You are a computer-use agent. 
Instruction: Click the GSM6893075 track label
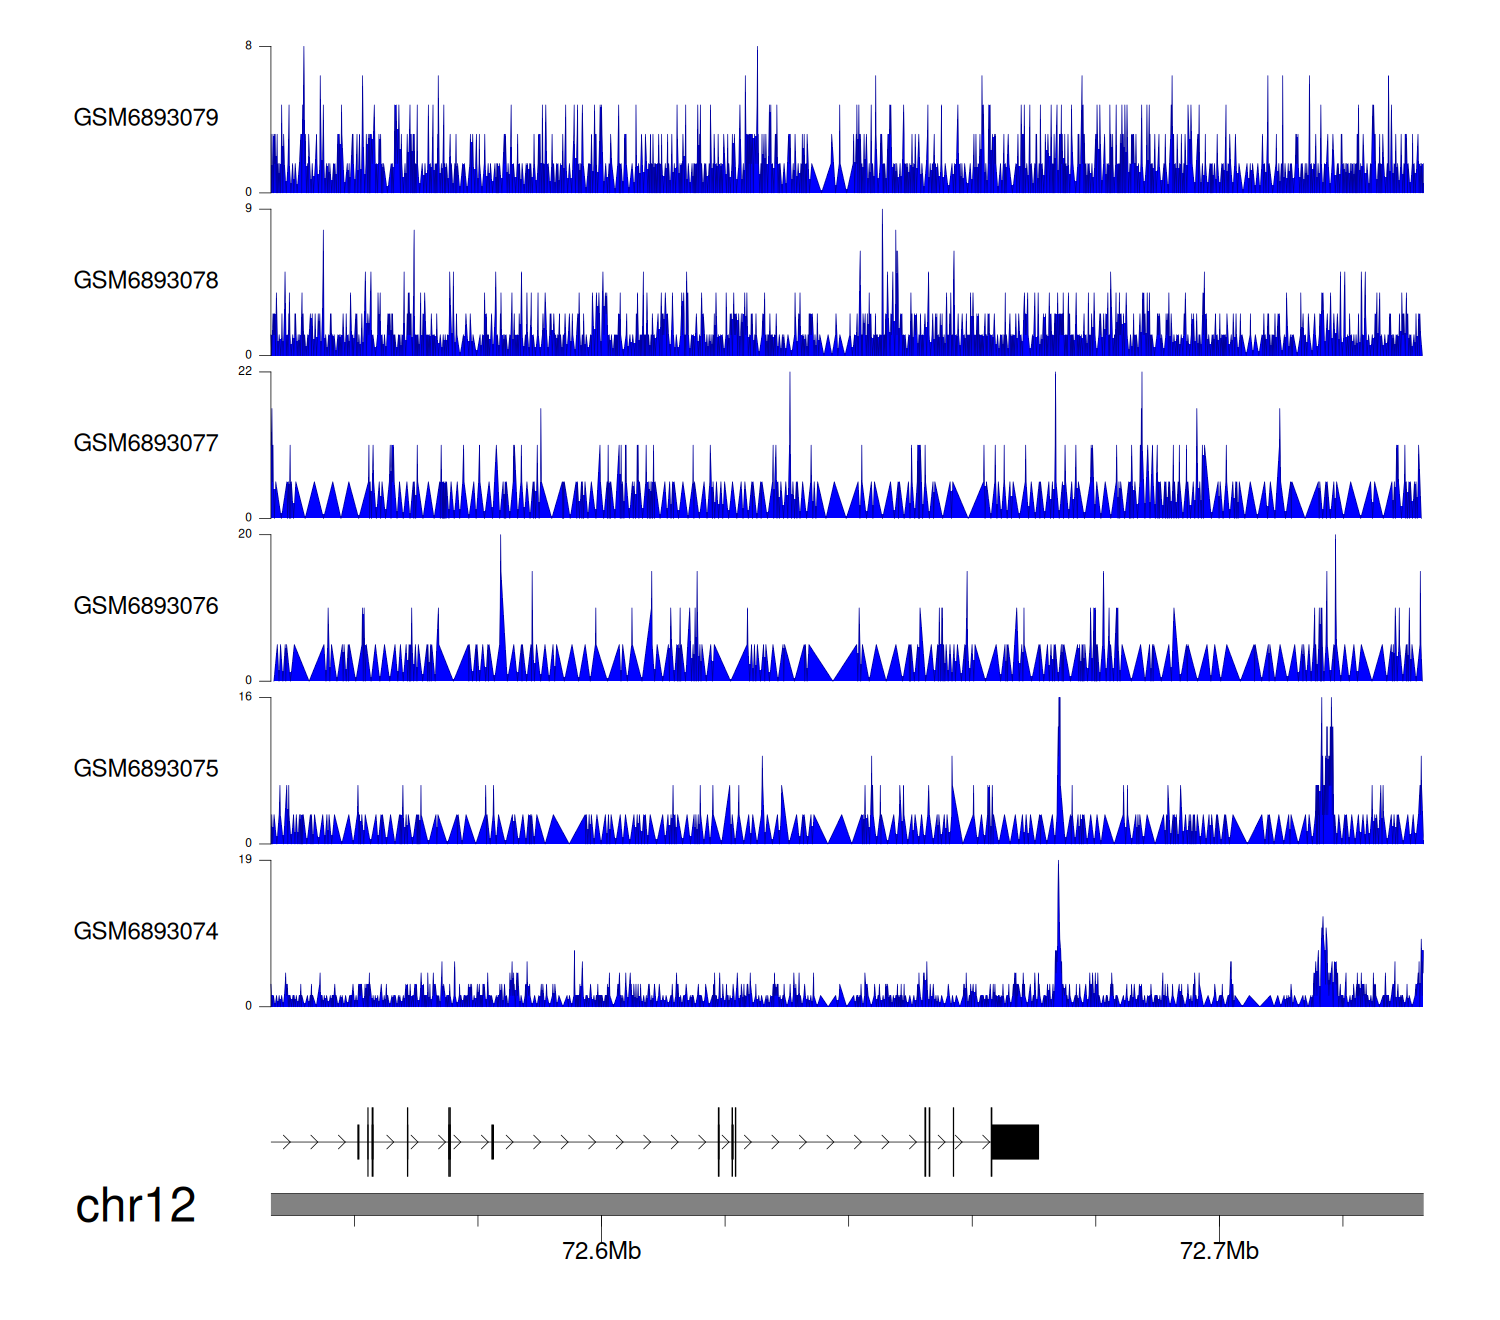146,769
